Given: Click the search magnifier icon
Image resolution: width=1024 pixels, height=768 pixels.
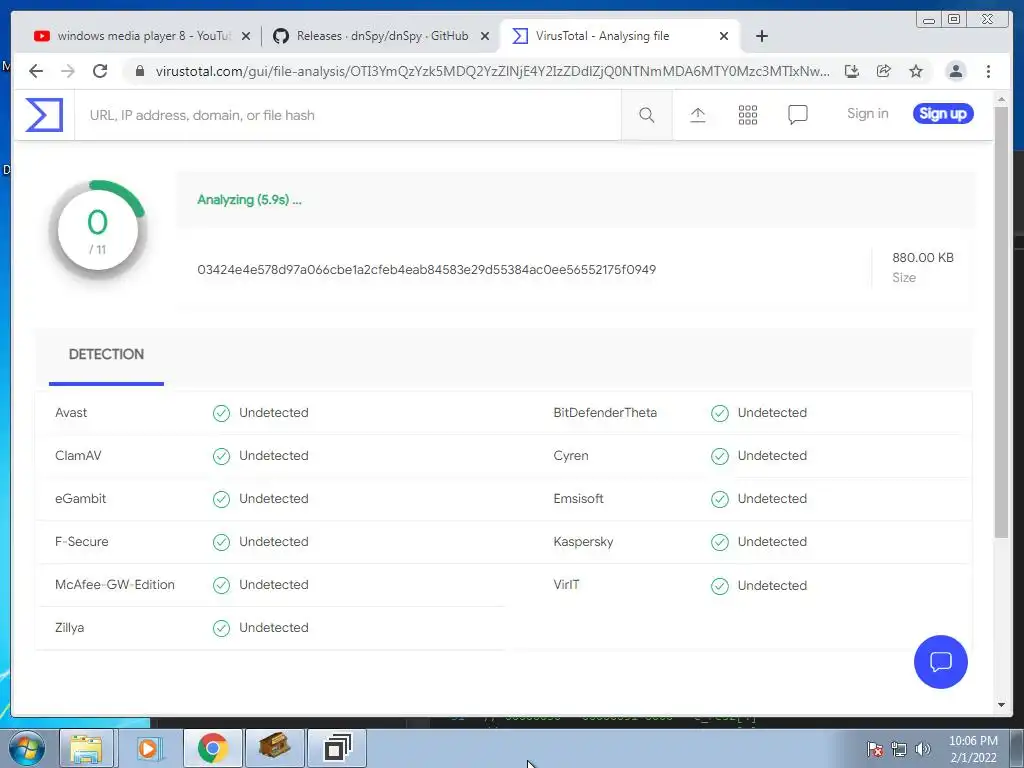Looking at the screenshot, I should click(647, 115).
